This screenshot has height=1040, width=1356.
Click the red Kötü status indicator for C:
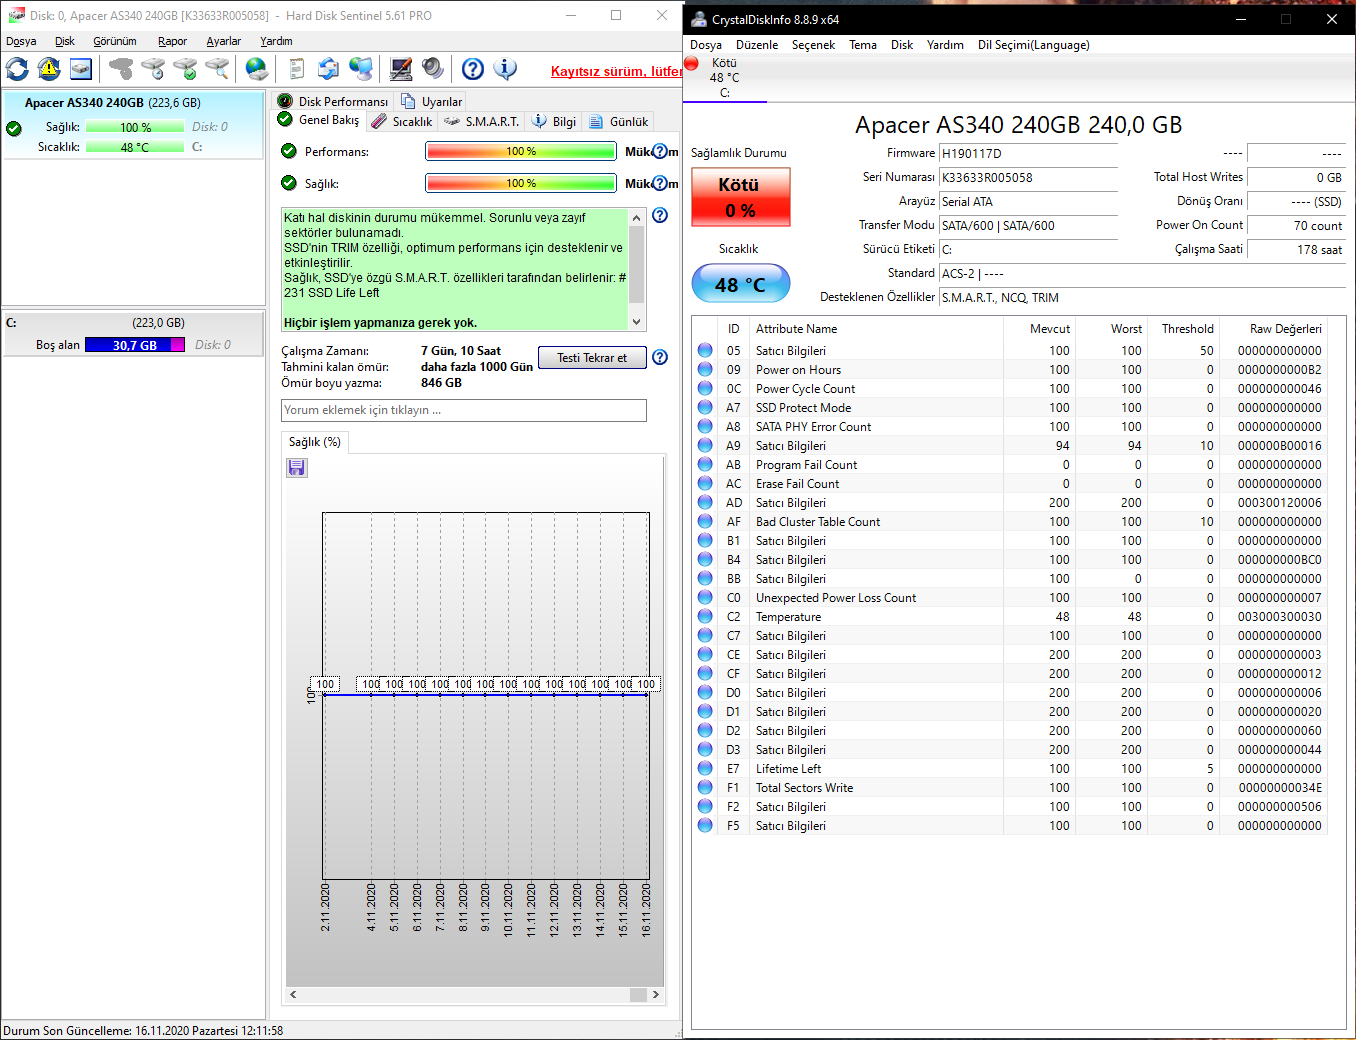coord(692,64)
